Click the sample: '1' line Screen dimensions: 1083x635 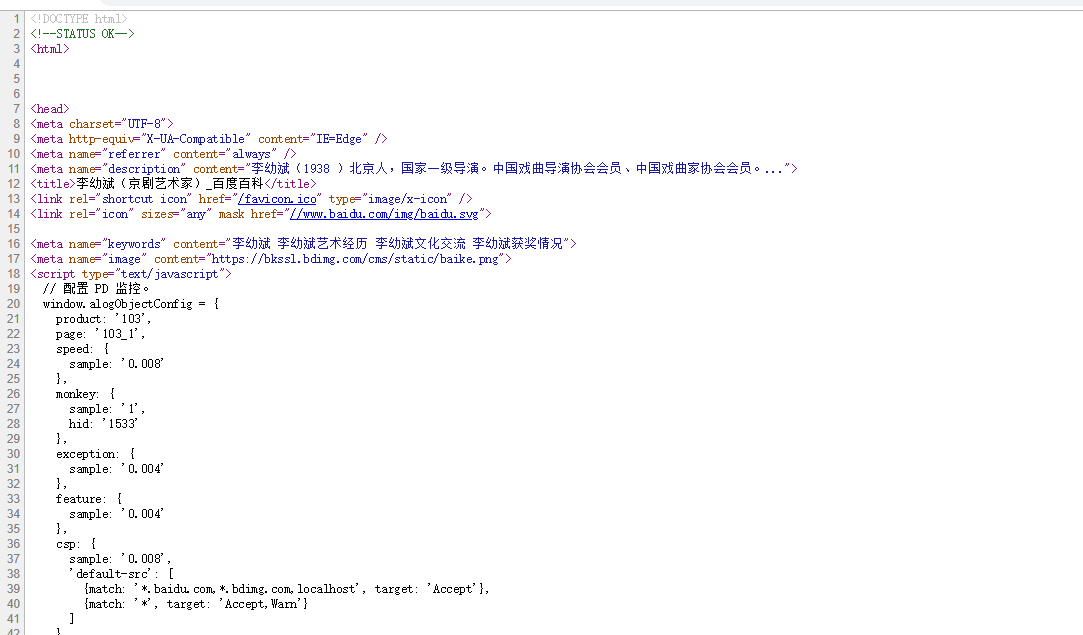(x=107, y=409)
